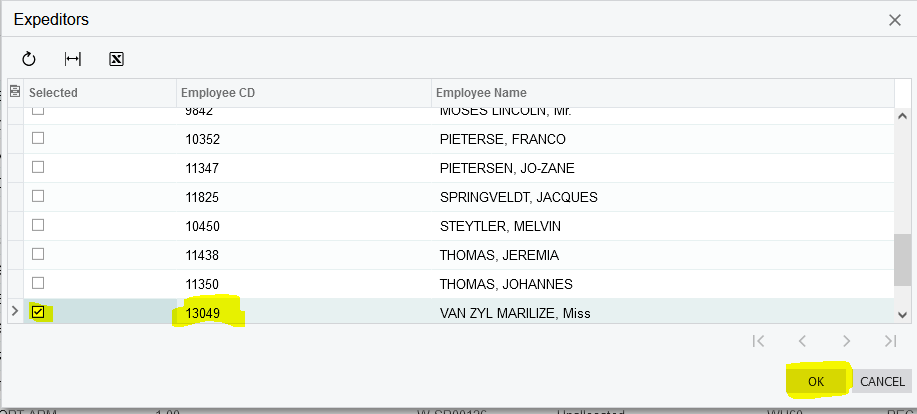Viewport: 917px width, 414px height.
Task: Select the checkbox for STEYTLER, MELVIN
Action: (39, 226)
